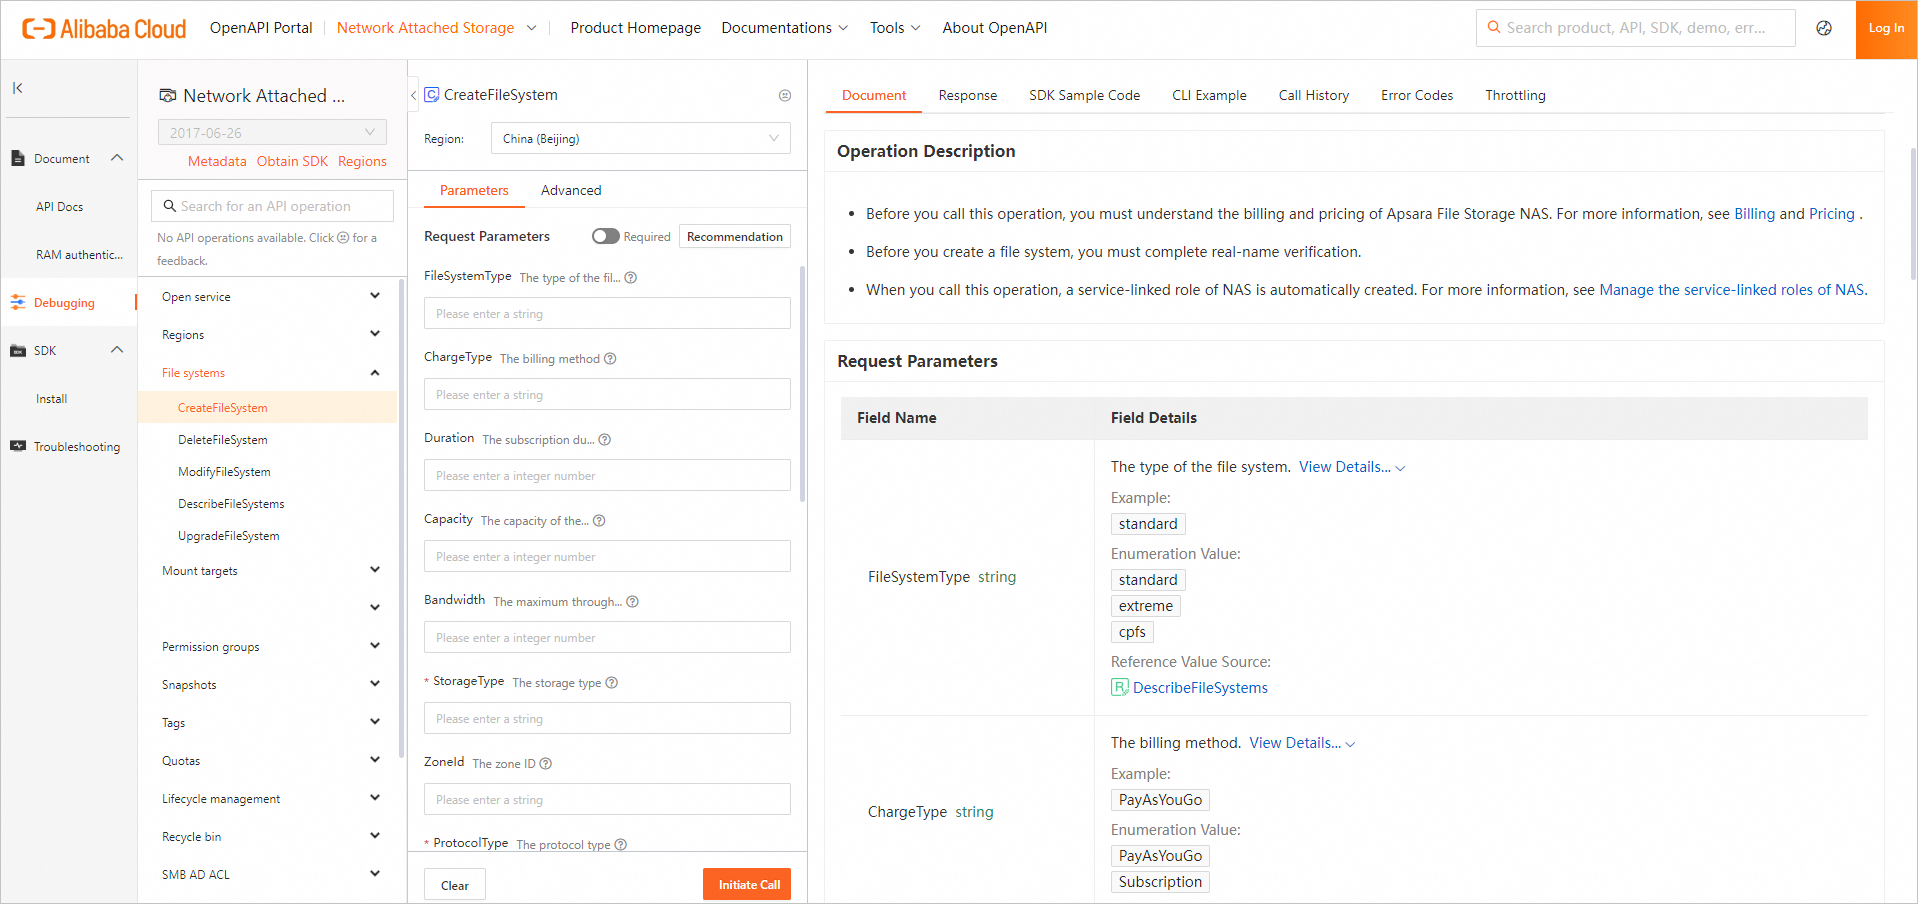Expand the Mount targets section
Image resolution: width=1918 pixels, height=904 pixels.
[374, 570]
